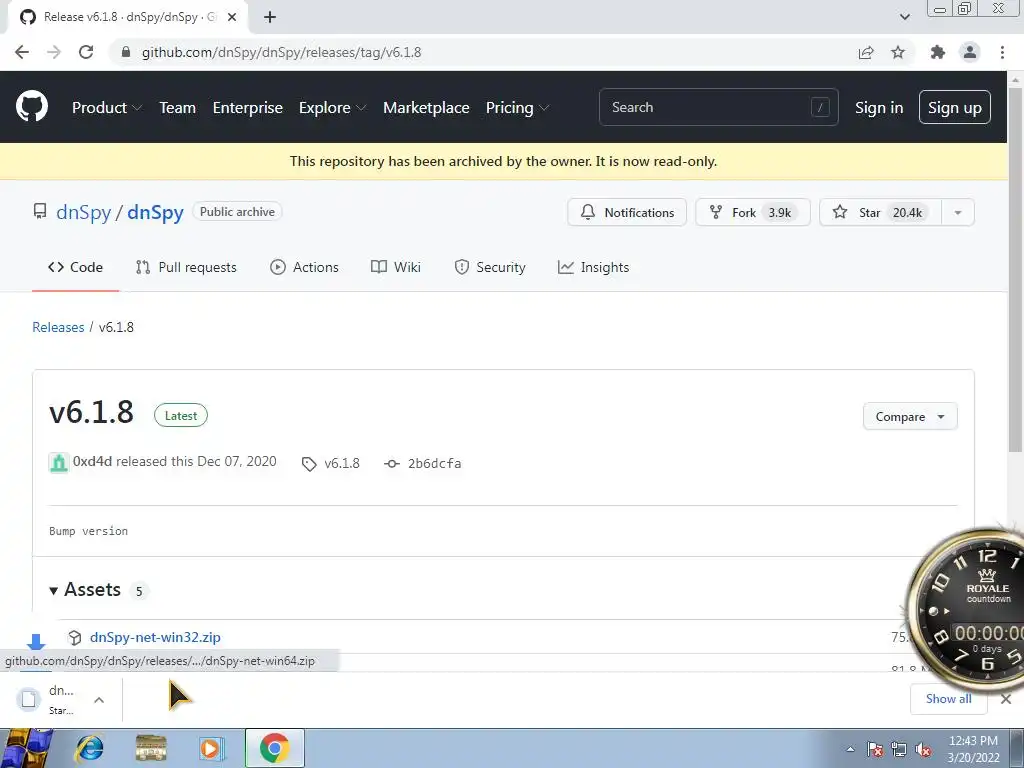Open the dnSpy owner link

pos(84,212)
